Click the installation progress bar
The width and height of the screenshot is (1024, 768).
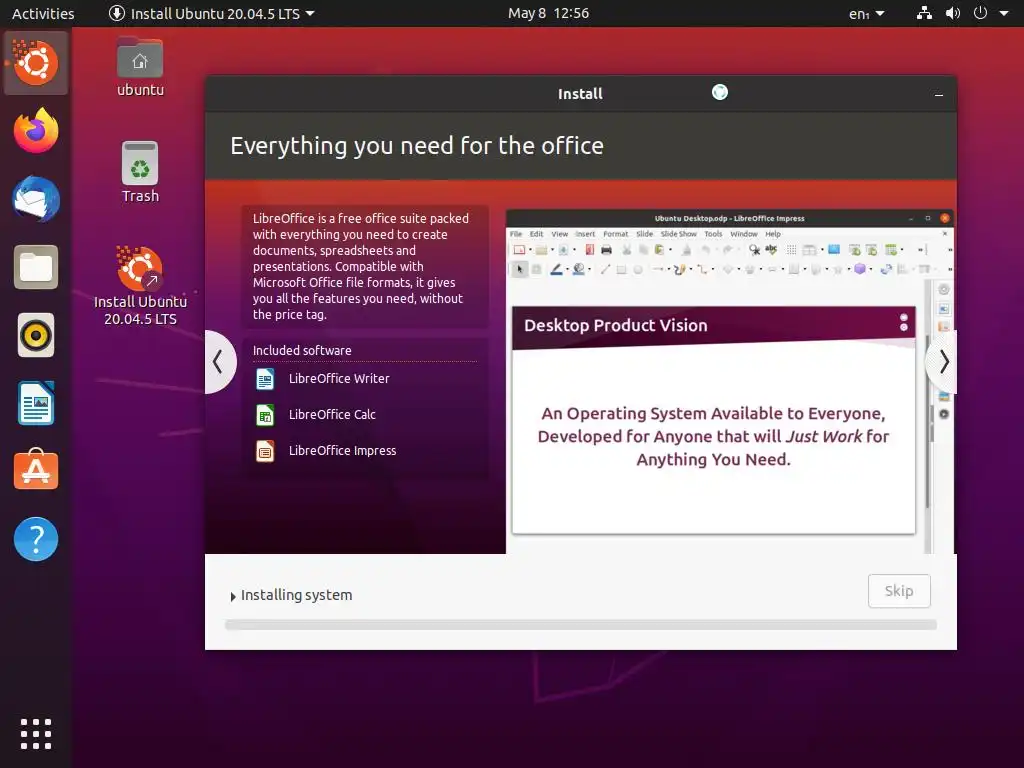click(581, 625)
